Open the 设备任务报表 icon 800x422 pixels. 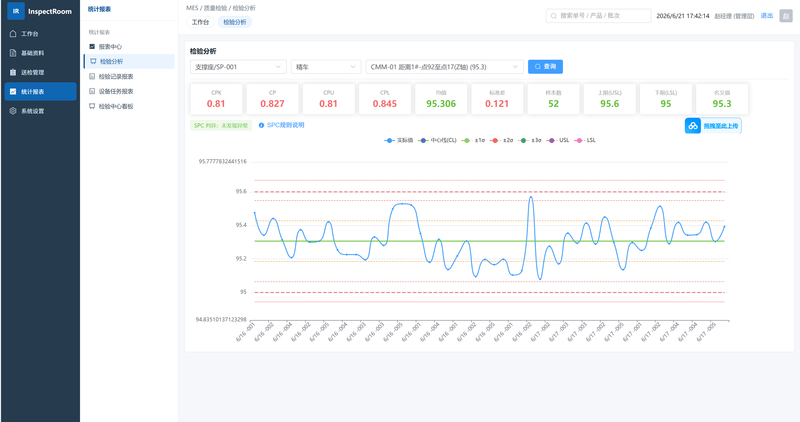[x=92, y=91]
